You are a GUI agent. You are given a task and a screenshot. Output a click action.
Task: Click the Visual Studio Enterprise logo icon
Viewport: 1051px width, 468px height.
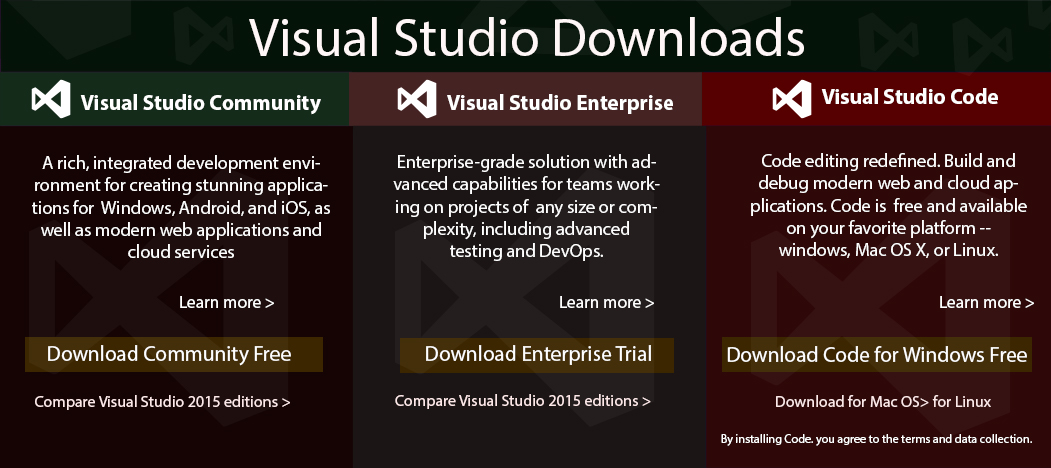coord(417,99)
